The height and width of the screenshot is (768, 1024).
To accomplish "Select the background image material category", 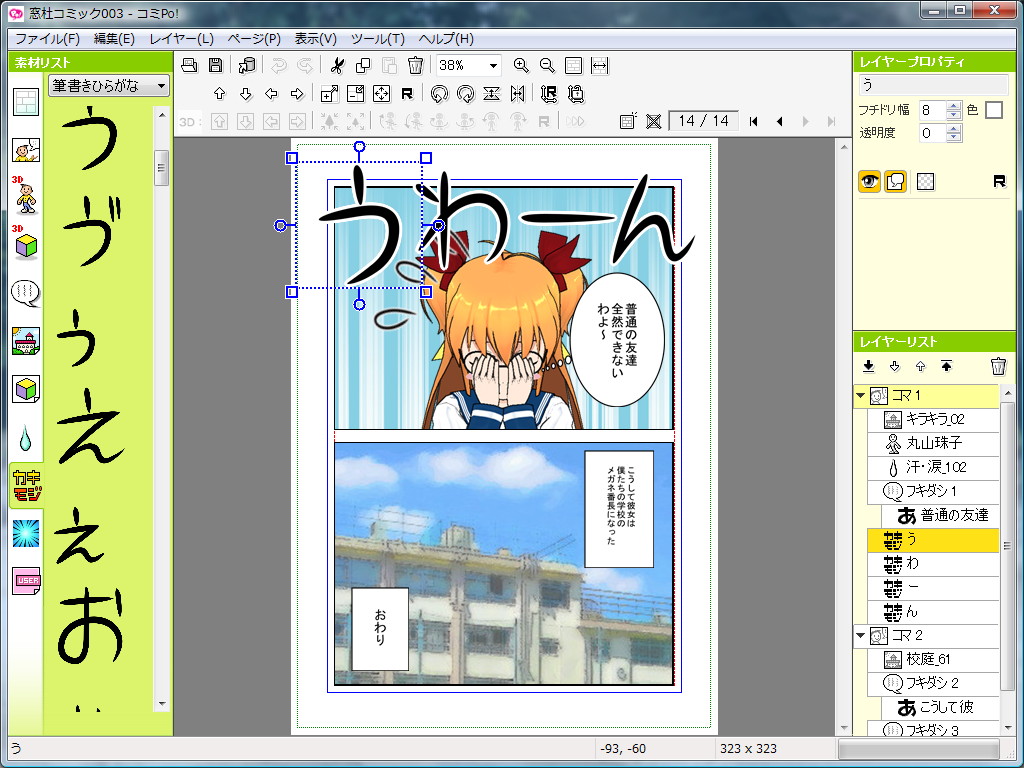I will click(26, 341).
